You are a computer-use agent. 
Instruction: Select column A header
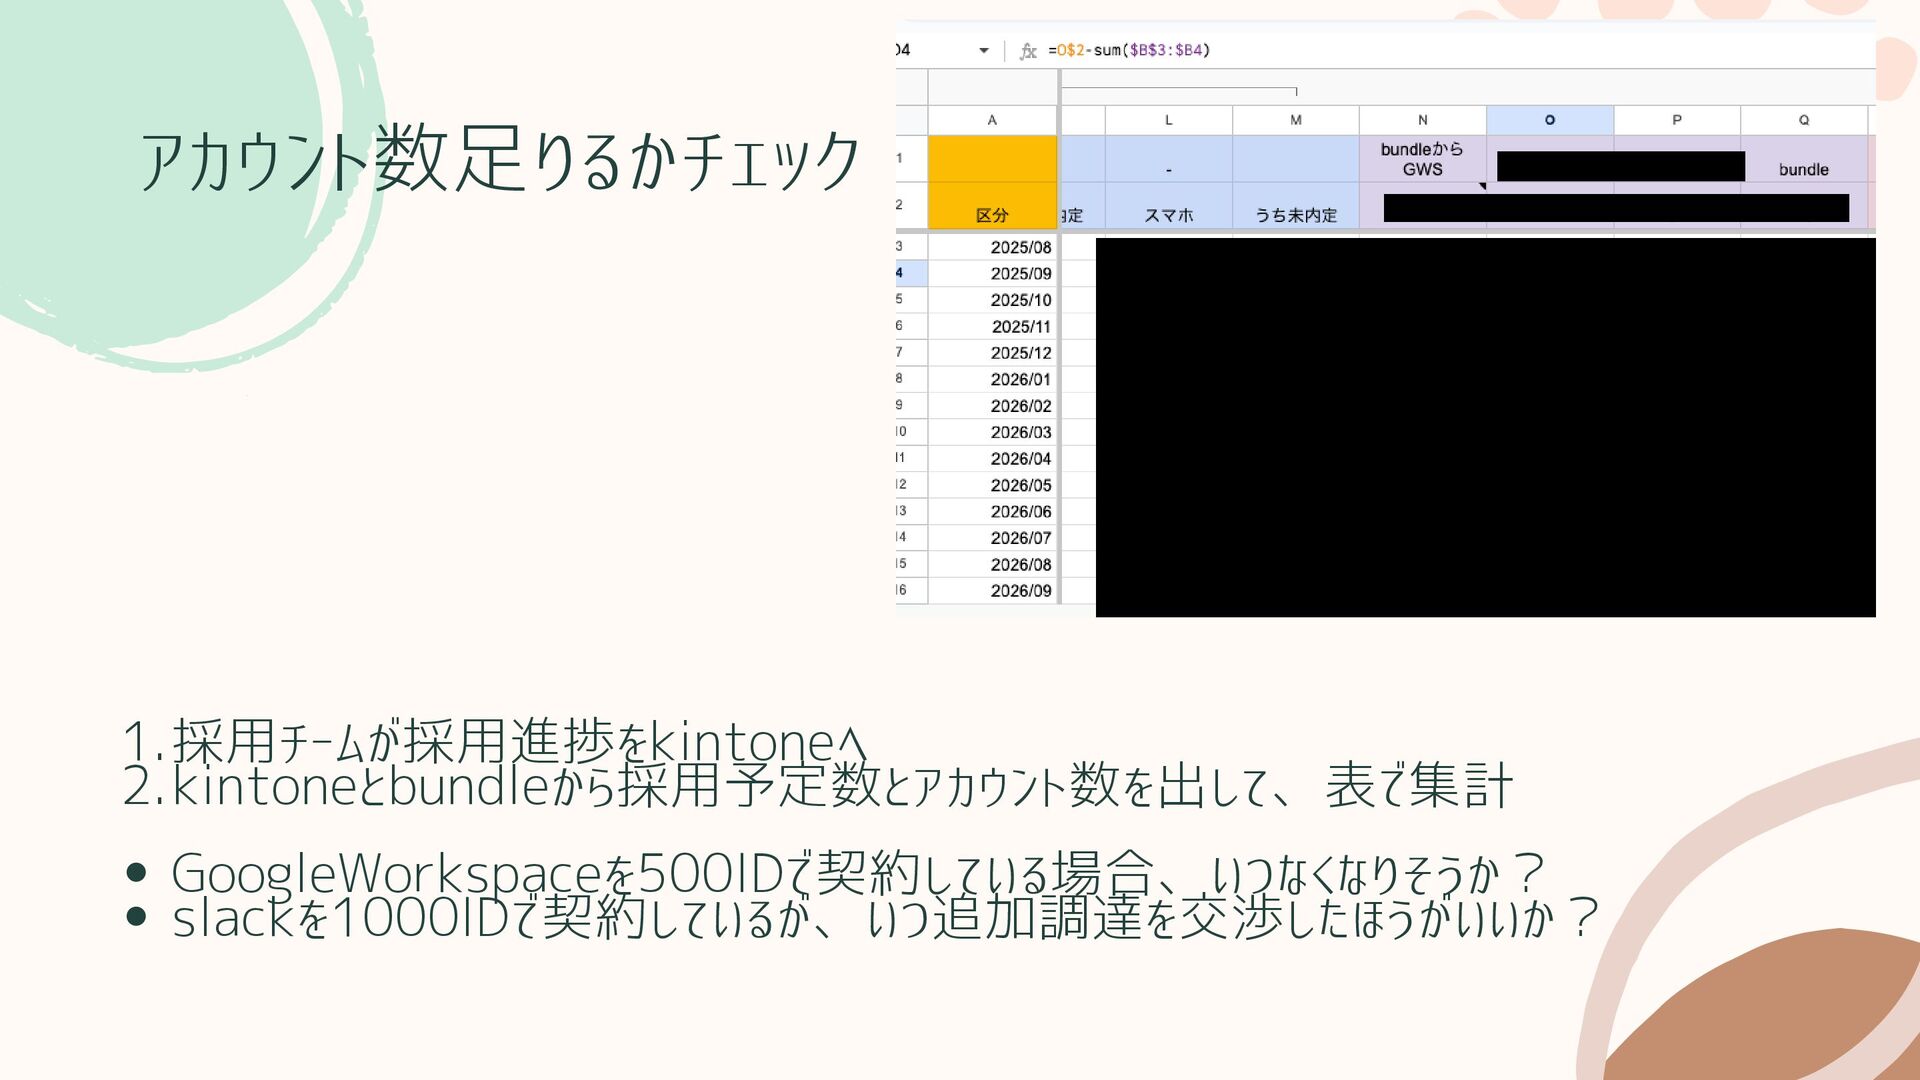pyautogui.click(x=992, y=120)
